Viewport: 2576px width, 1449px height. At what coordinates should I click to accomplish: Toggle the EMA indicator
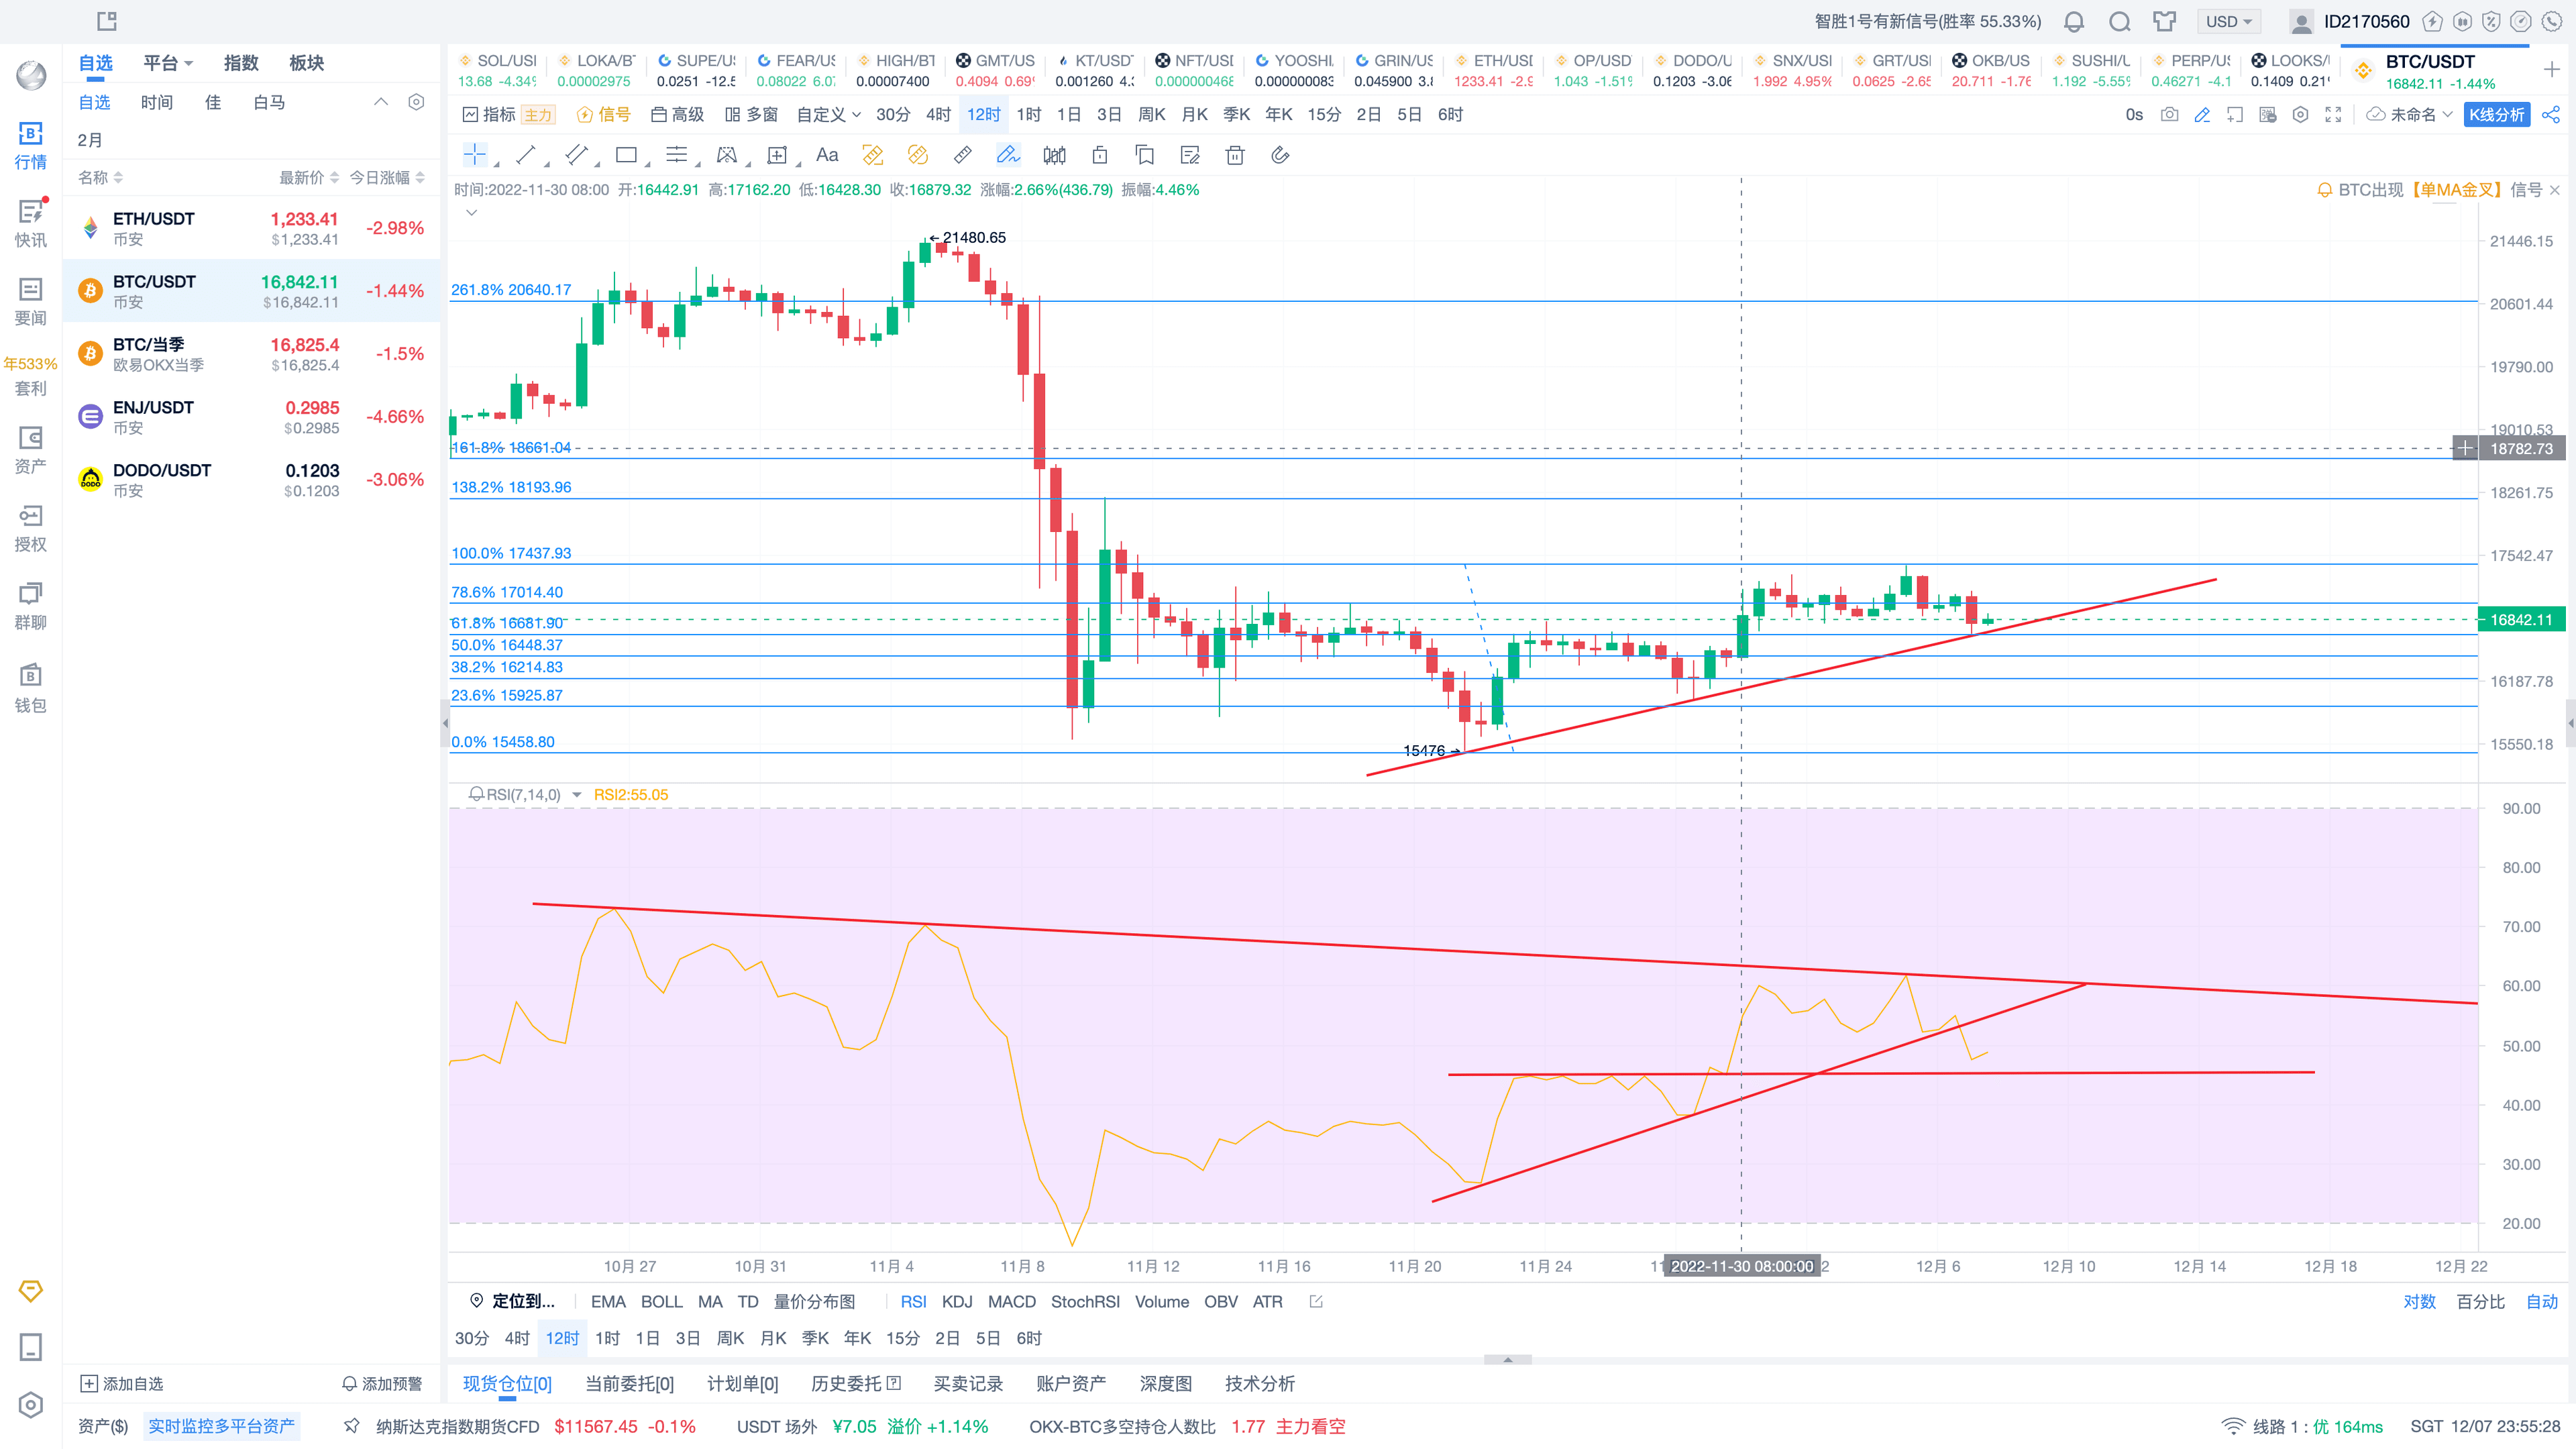(608, 1302)
